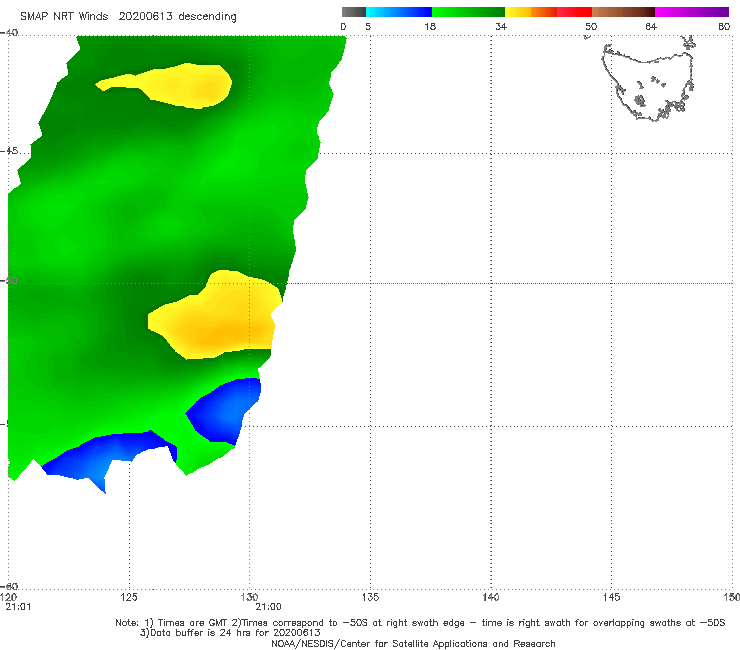Click the note line starting "Note: 1) Times are GMT"

point(420,623)
